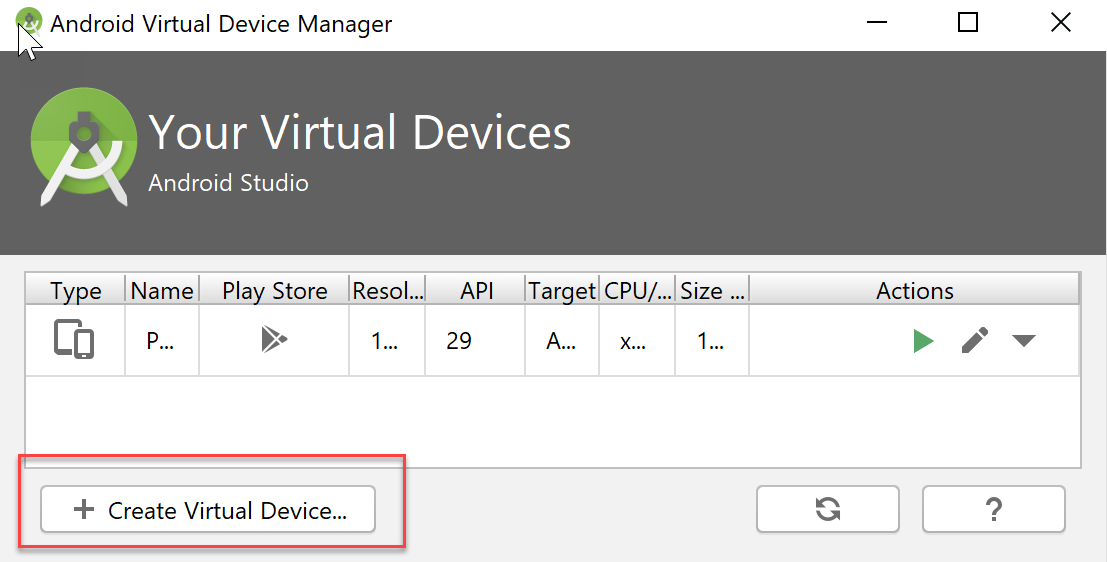Select the phone/tablet device type icon
Screen dimensions: 1107x562
tap(73, 340)
